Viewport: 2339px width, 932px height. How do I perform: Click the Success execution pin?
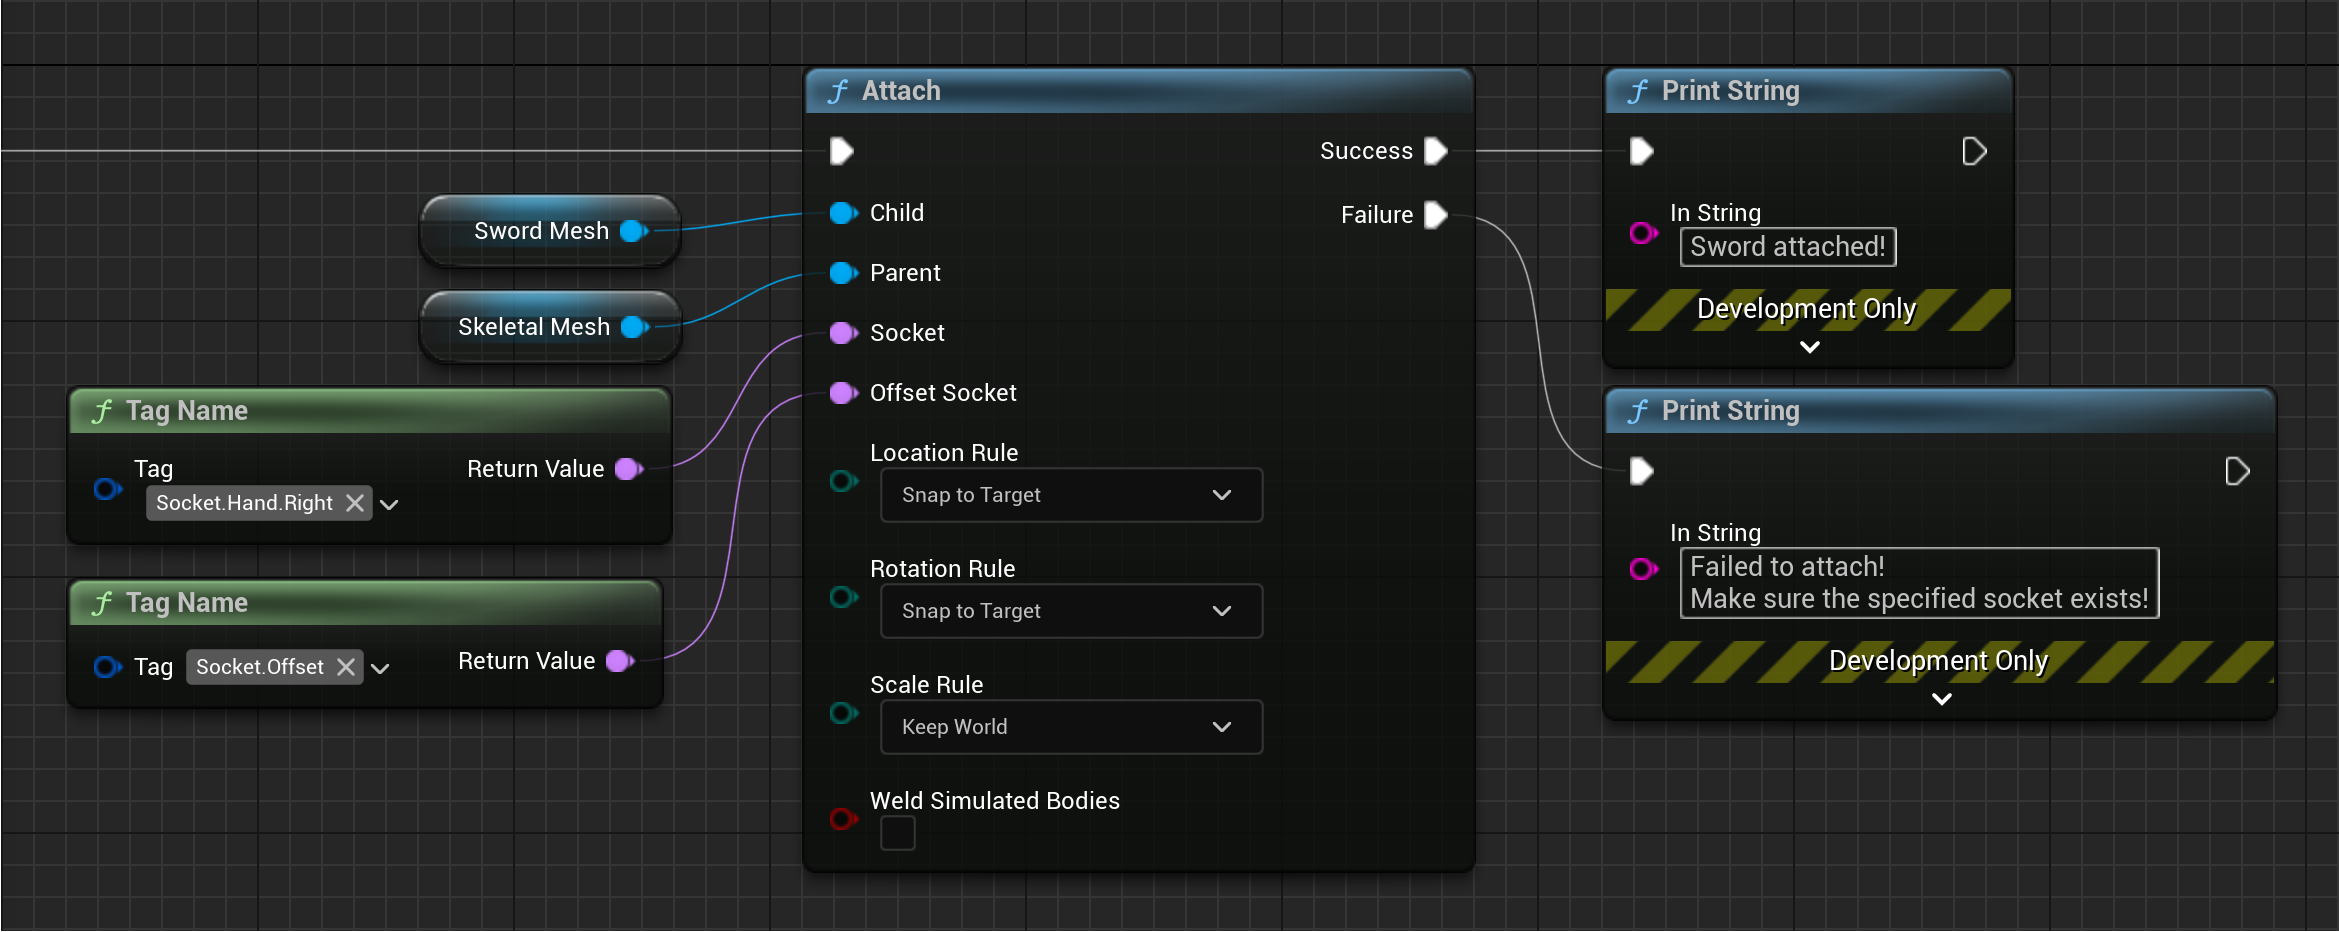tap(1435, 150)
